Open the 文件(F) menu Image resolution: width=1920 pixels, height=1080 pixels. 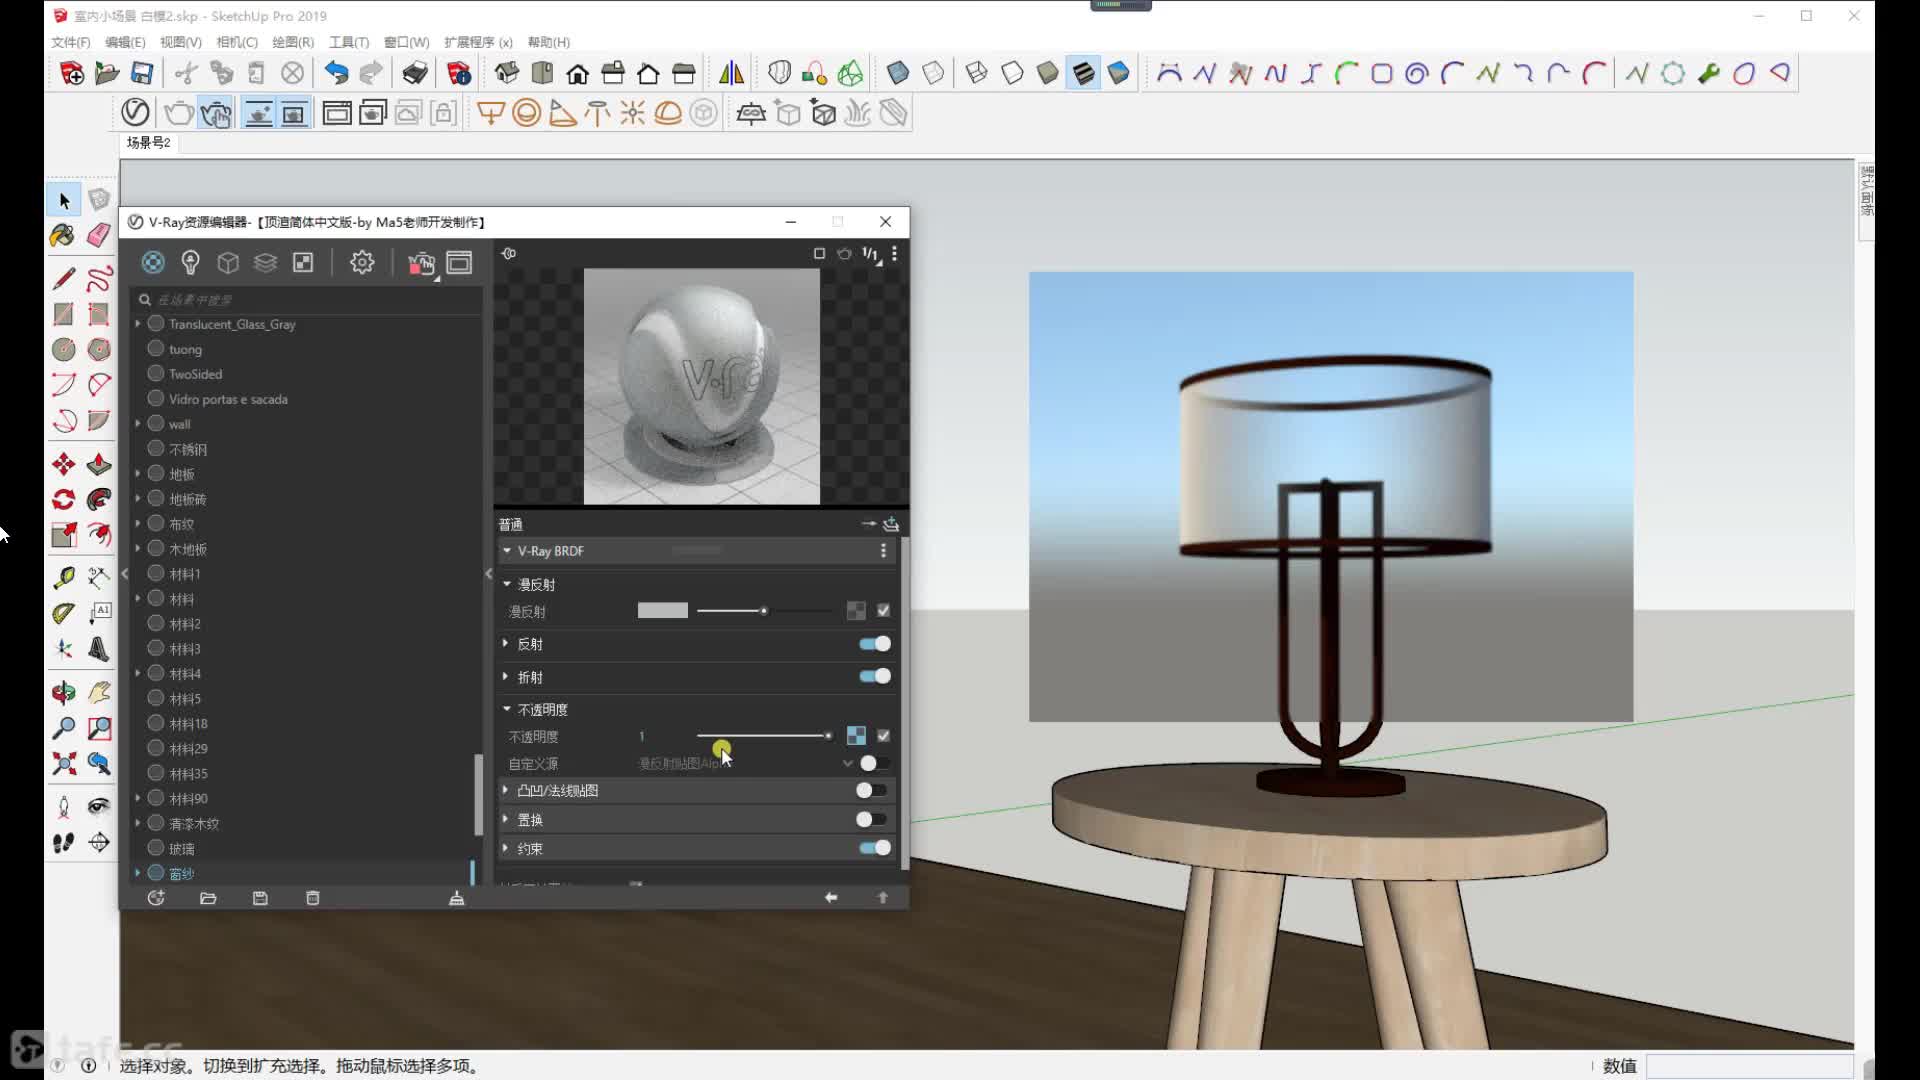(x=70, y=42)
